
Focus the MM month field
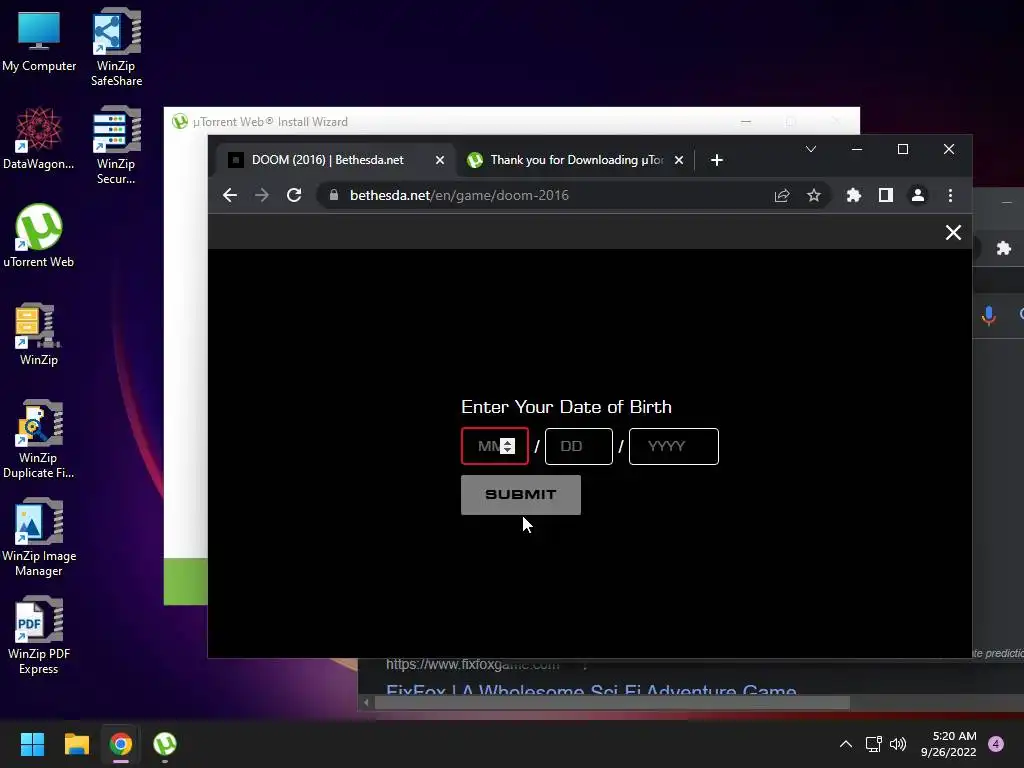pyautogui.click(x=494, y=446)
